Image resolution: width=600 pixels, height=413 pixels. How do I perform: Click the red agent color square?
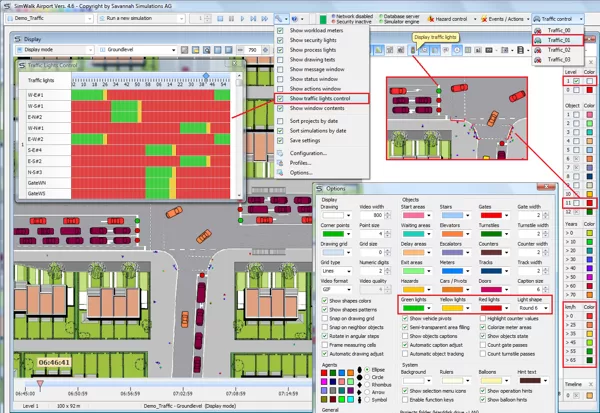pos(324,372)
